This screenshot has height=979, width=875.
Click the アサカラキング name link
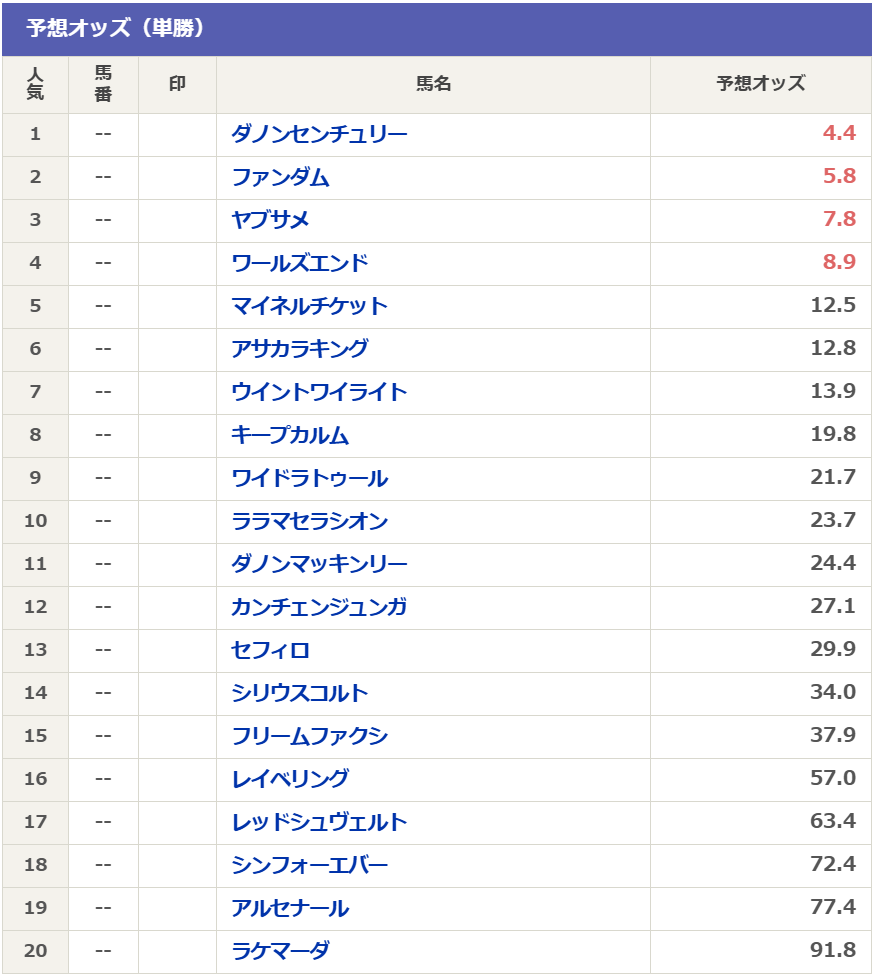click(x=300, y=349)
